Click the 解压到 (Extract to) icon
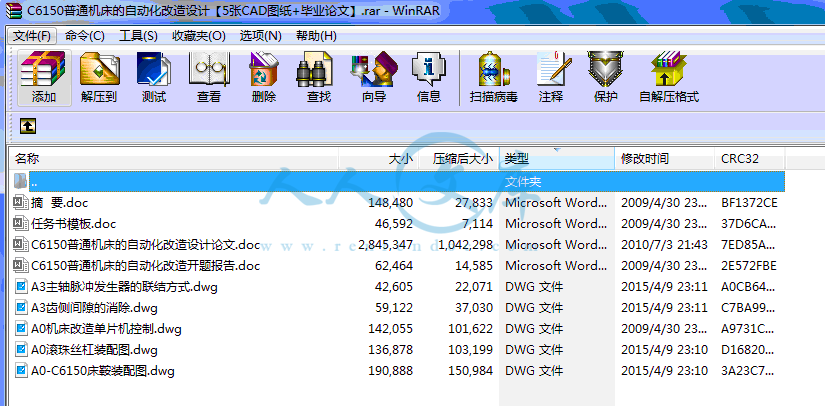Image resolution: width=825 pixels, height=406 pixels. [99, 68]
